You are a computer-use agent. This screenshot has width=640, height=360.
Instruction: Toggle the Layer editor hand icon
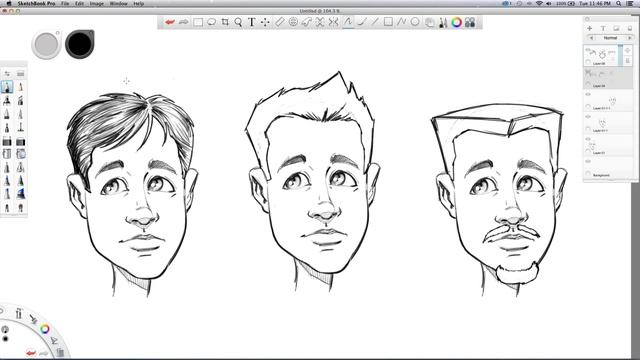[429, 22]
